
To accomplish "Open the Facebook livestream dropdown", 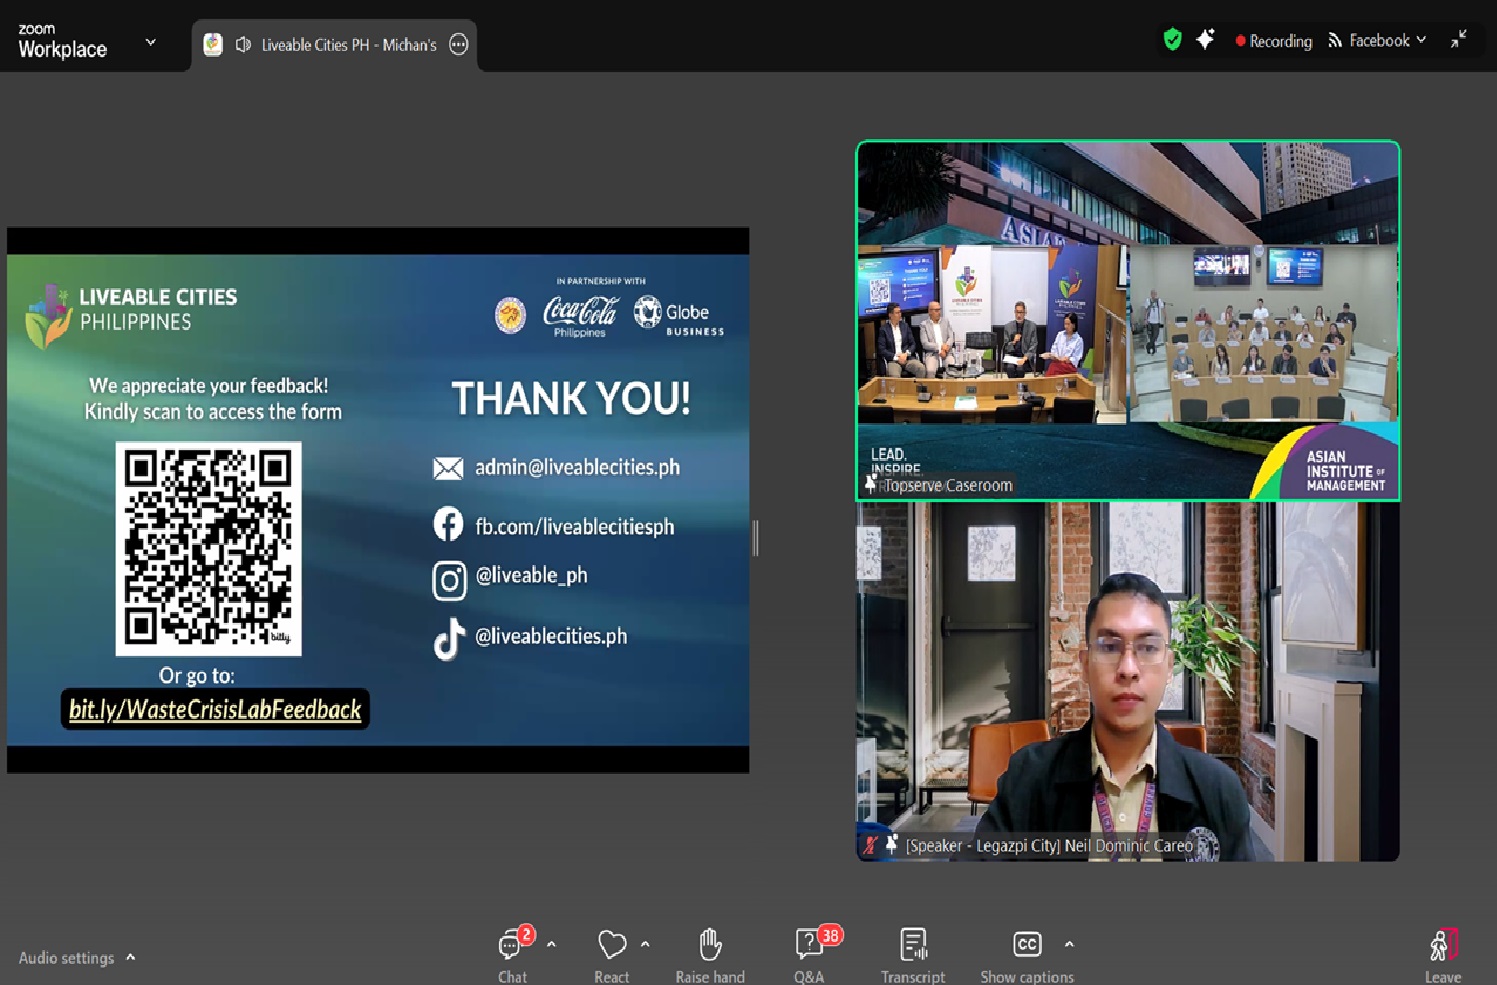I will pyautogui.click(x=1377, y=40).
